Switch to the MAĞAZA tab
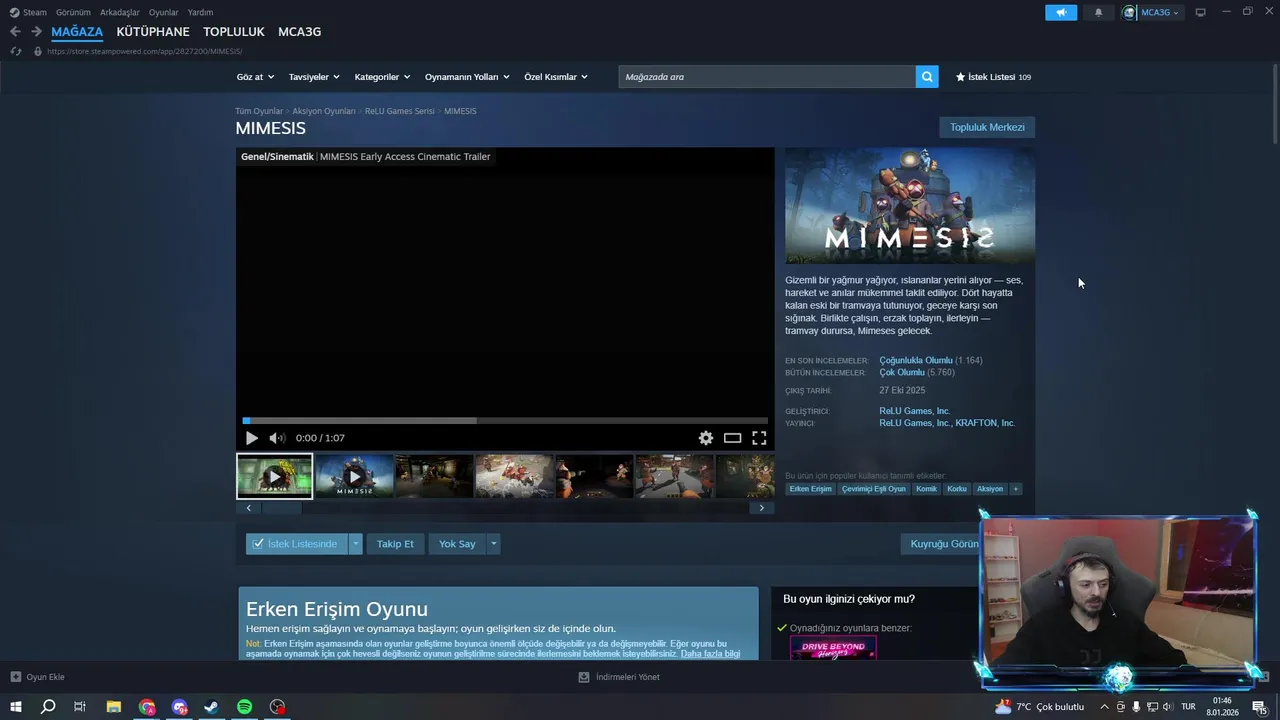Image resolution: width=1280 pixels, height=720 pixels. click(x=77, y=32)
